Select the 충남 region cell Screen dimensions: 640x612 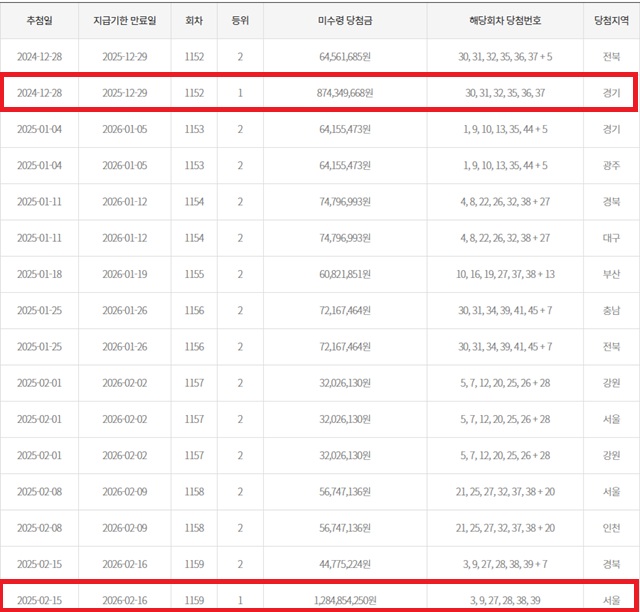(x=611, y=311)
